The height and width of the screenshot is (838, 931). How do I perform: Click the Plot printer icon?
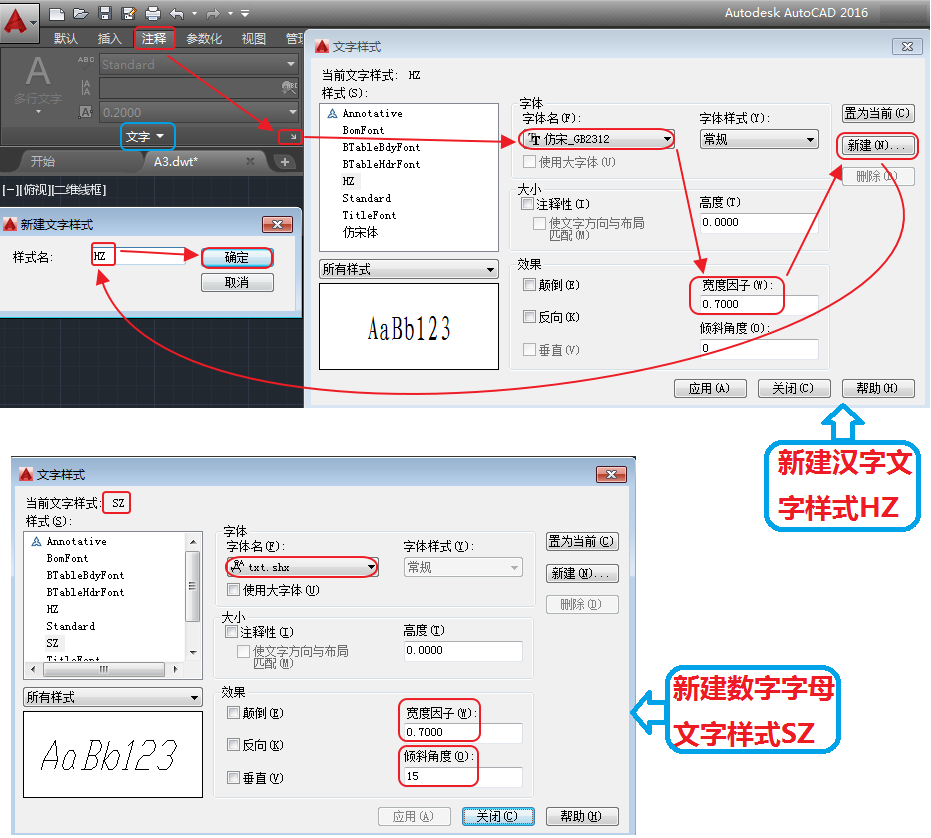click(x=153, y=13)
